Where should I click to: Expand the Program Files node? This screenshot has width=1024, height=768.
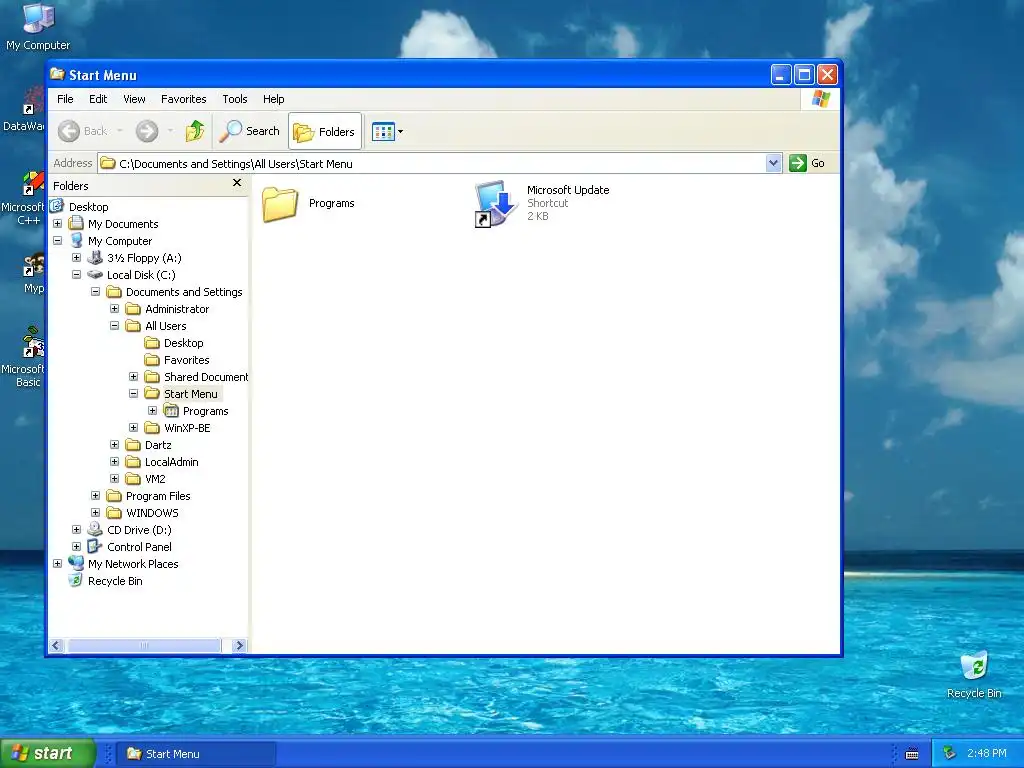[x=95, y=495]
